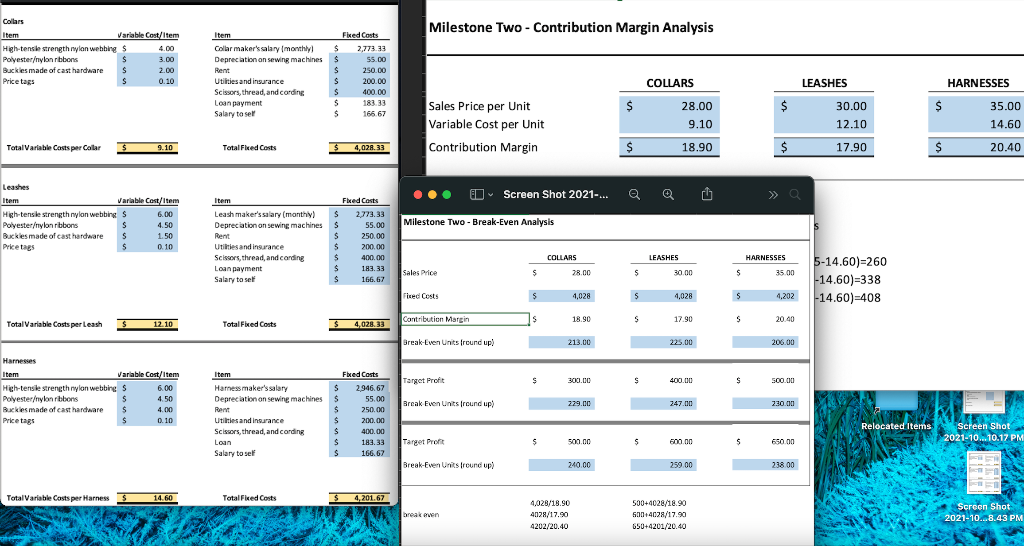Click Total Variable Costs per Leash value 12.10

(148, 324)
